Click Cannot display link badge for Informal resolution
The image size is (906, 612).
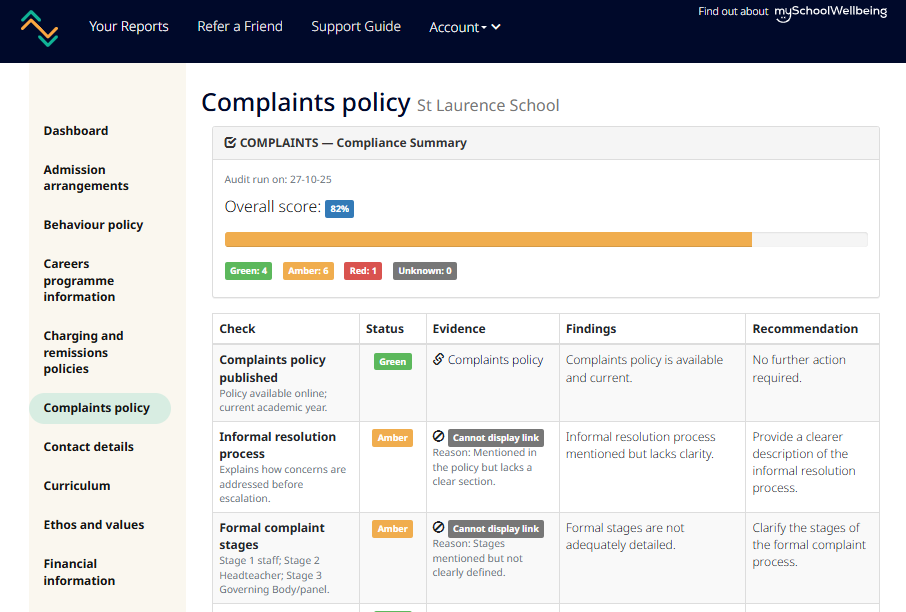coord(495,438)
